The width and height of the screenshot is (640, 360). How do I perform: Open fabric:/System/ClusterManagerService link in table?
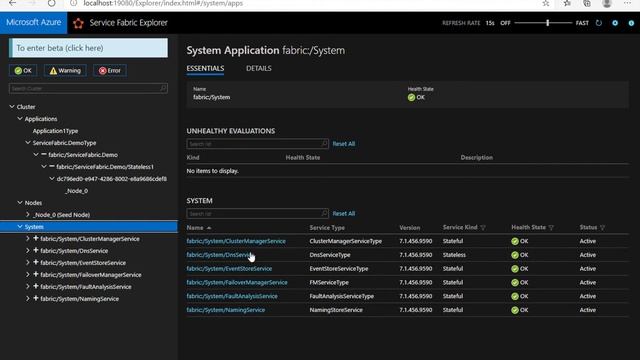236,241
